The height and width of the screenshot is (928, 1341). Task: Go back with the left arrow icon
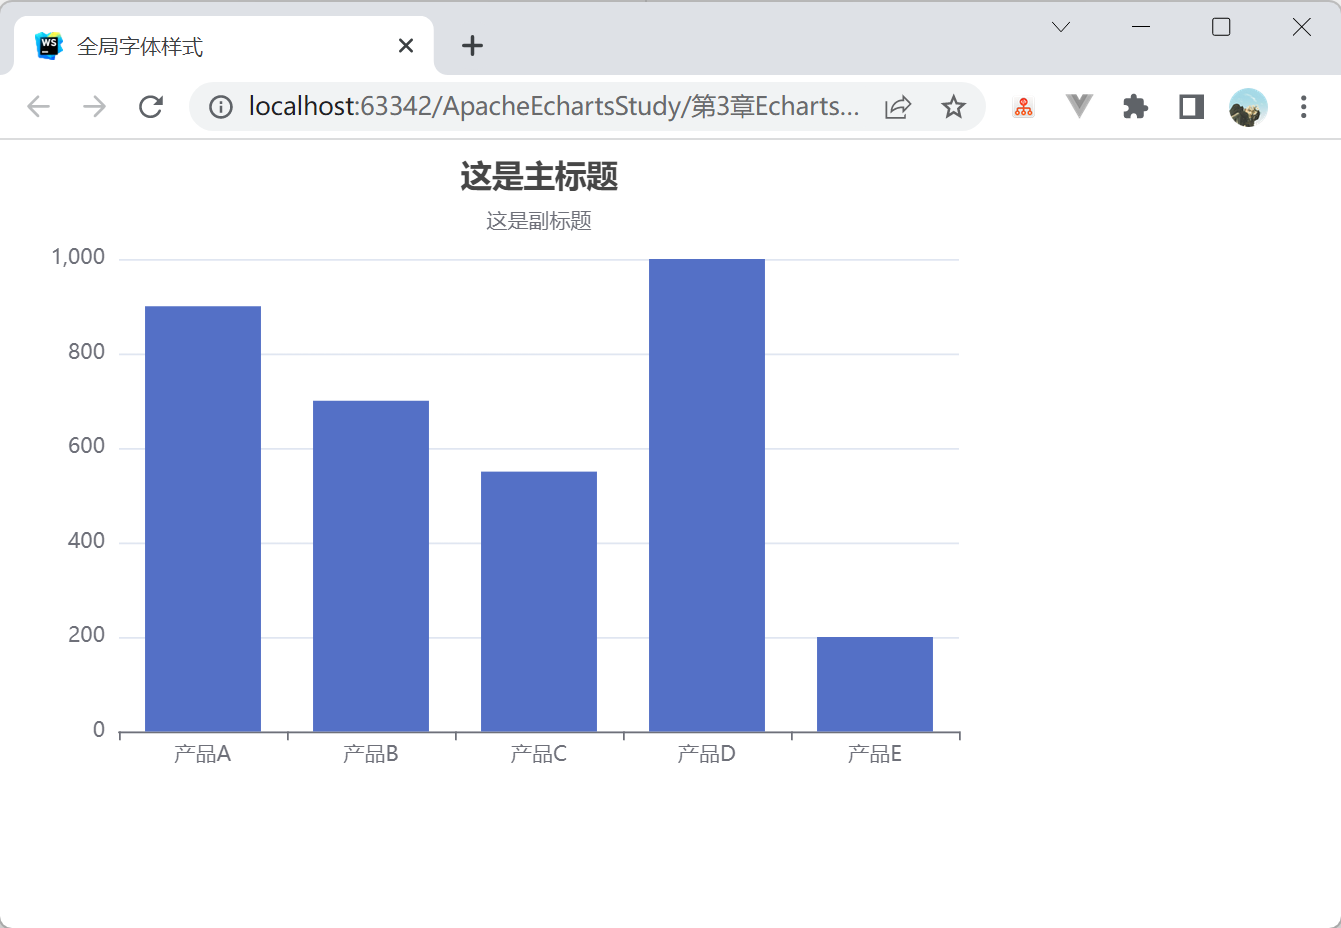point(38,106)
